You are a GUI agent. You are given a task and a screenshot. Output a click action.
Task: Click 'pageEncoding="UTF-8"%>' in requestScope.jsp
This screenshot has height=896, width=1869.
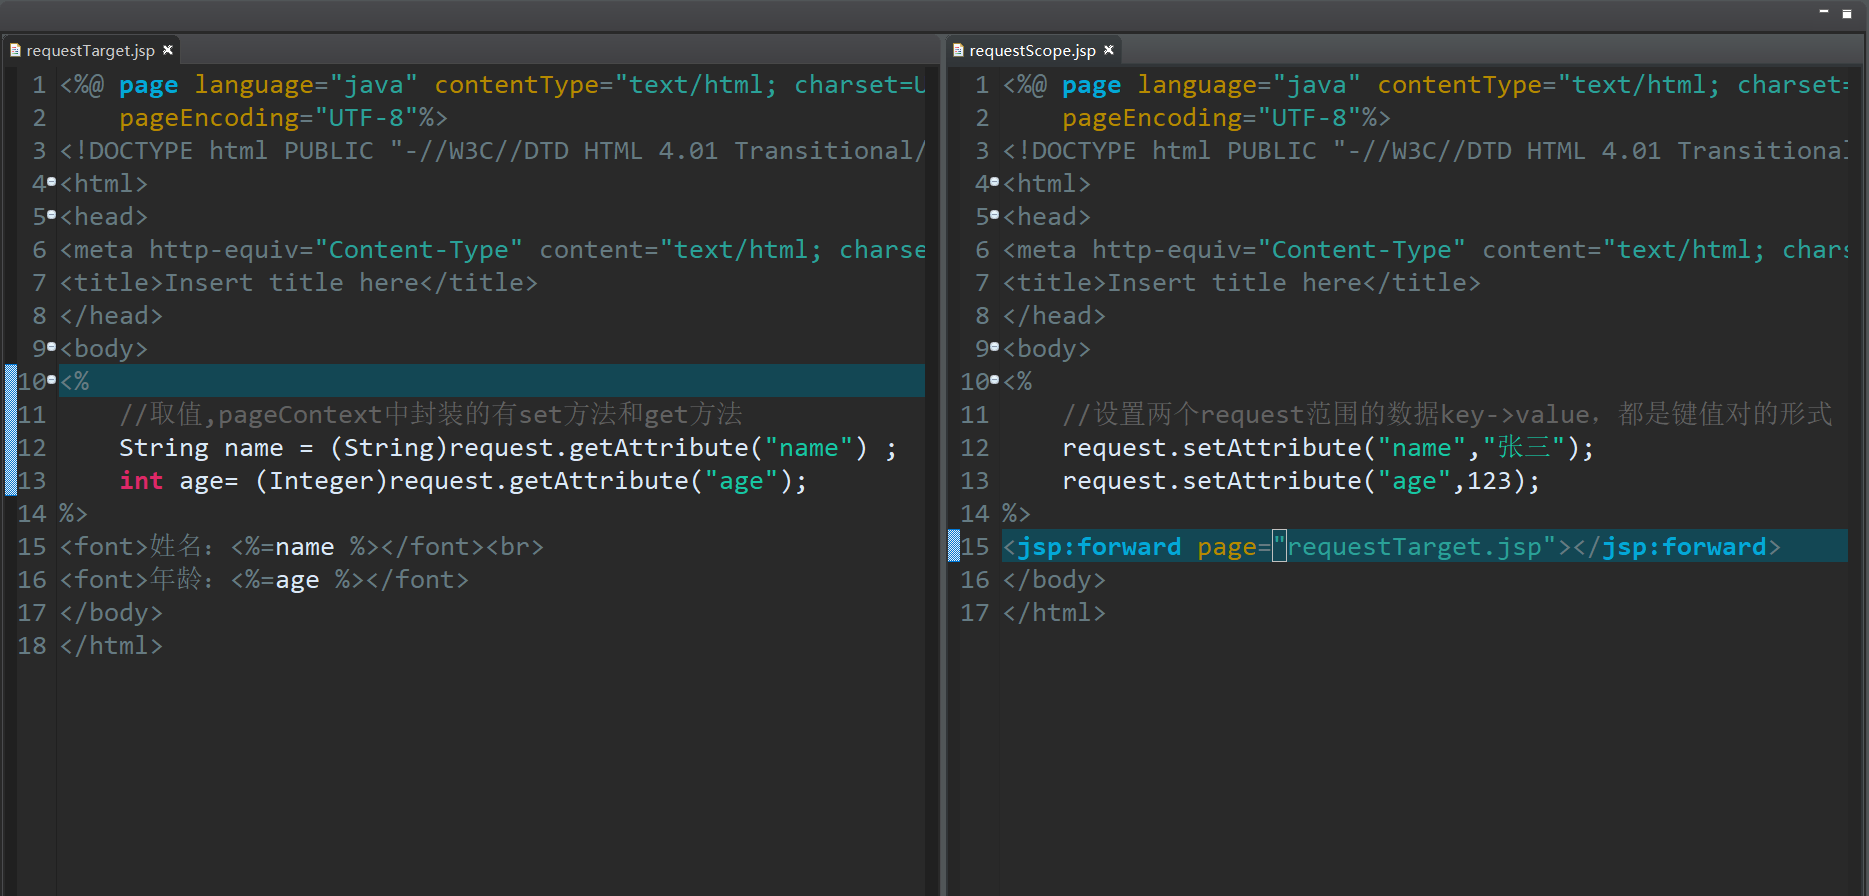pos(1226,117)
